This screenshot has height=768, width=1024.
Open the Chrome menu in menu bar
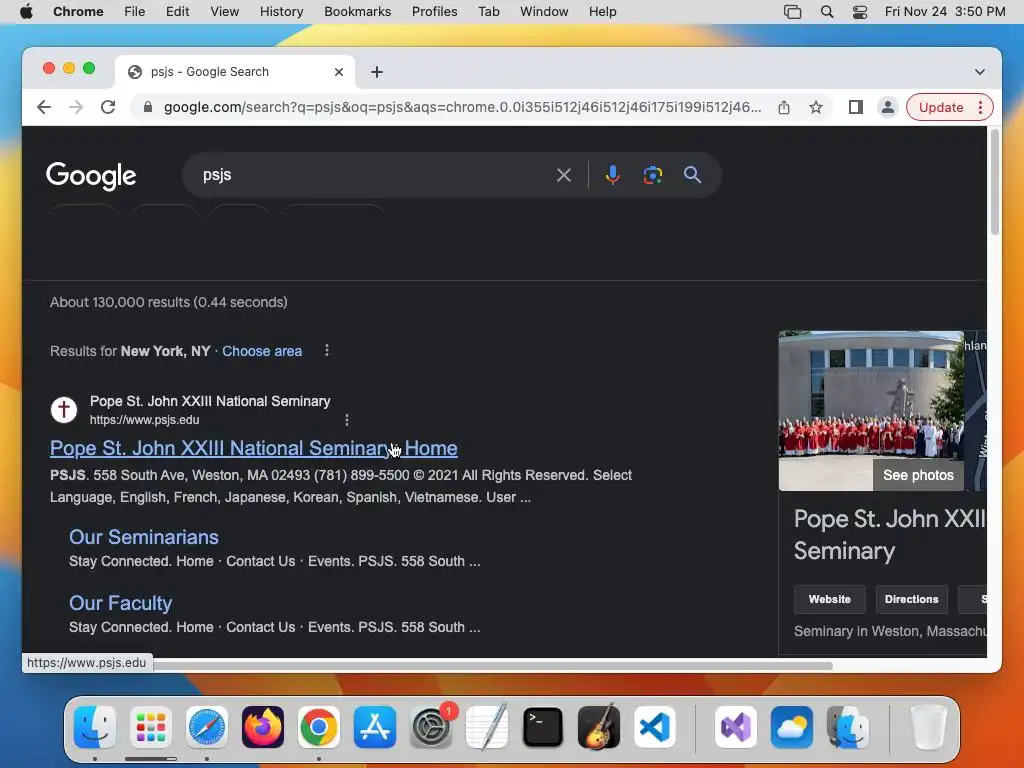click(x=78, y=12)
